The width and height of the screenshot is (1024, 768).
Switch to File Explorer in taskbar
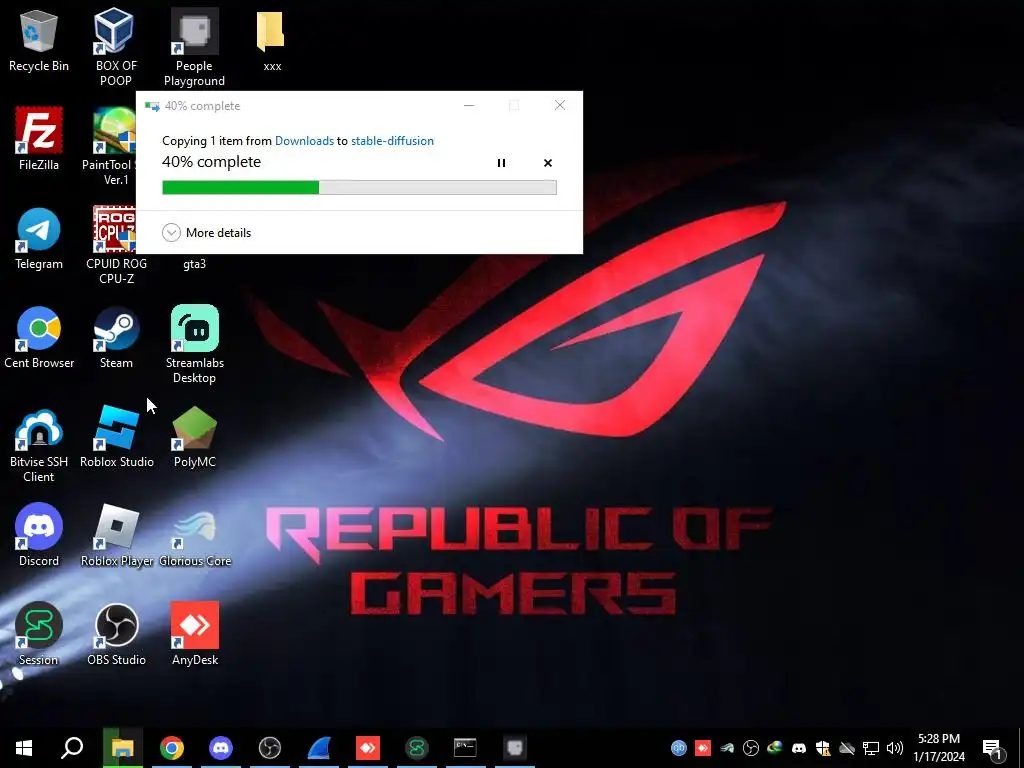tap(122, 748)
